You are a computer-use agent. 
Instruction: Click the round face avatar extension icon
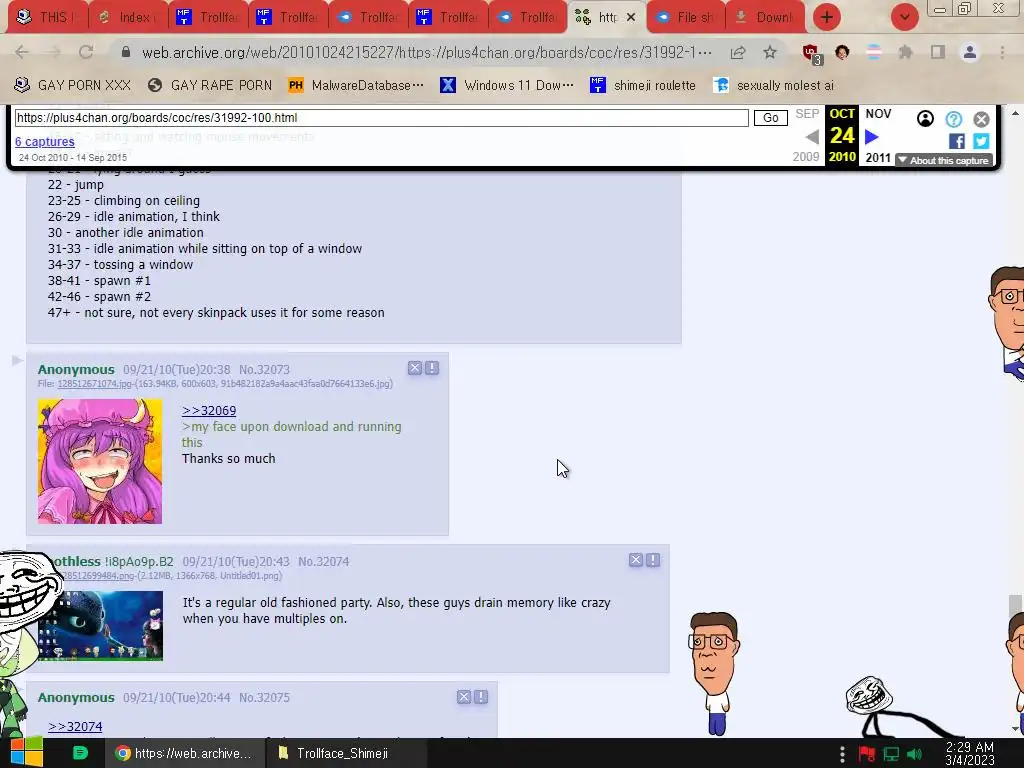(x=842, y=52)
